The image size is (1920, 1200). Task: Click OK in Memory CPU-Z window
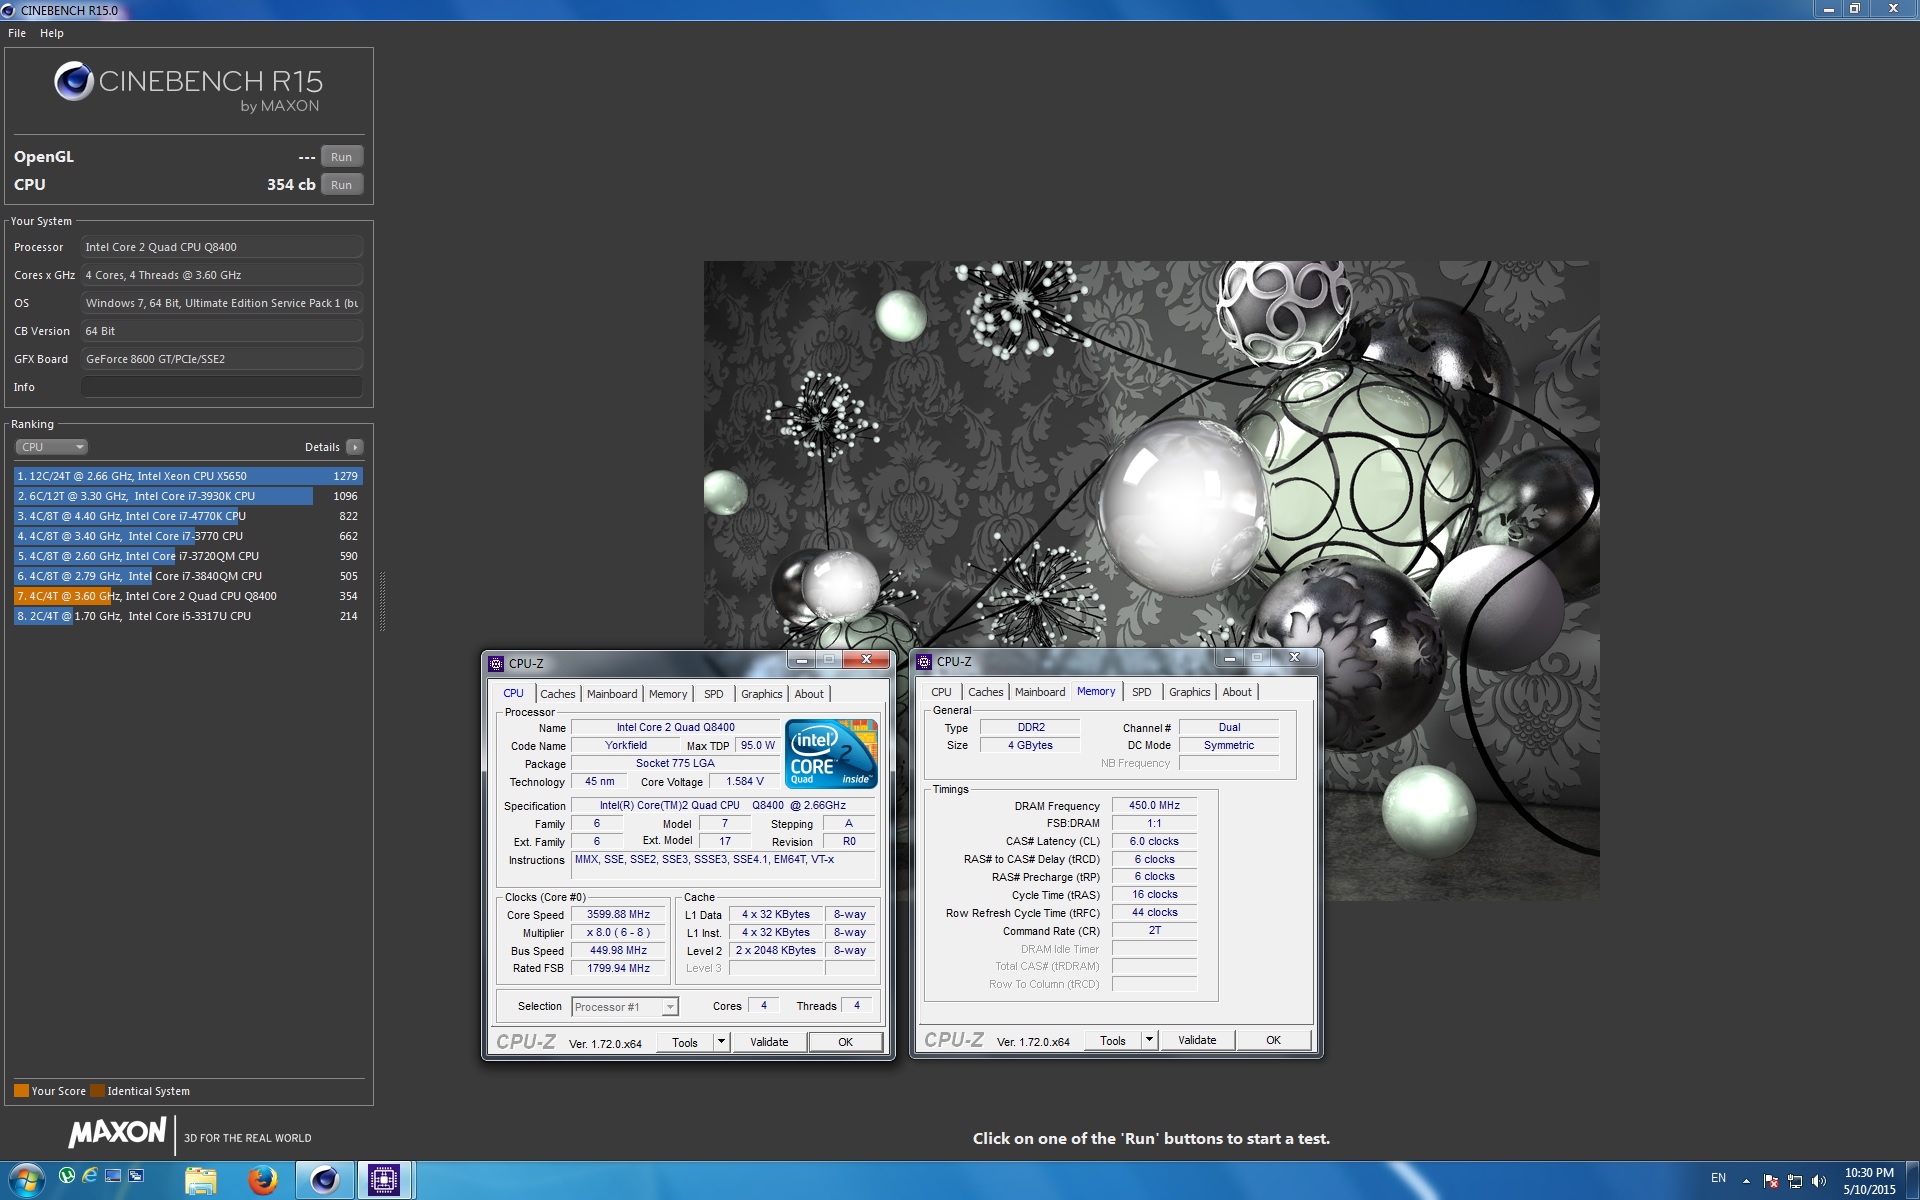1273,1040
